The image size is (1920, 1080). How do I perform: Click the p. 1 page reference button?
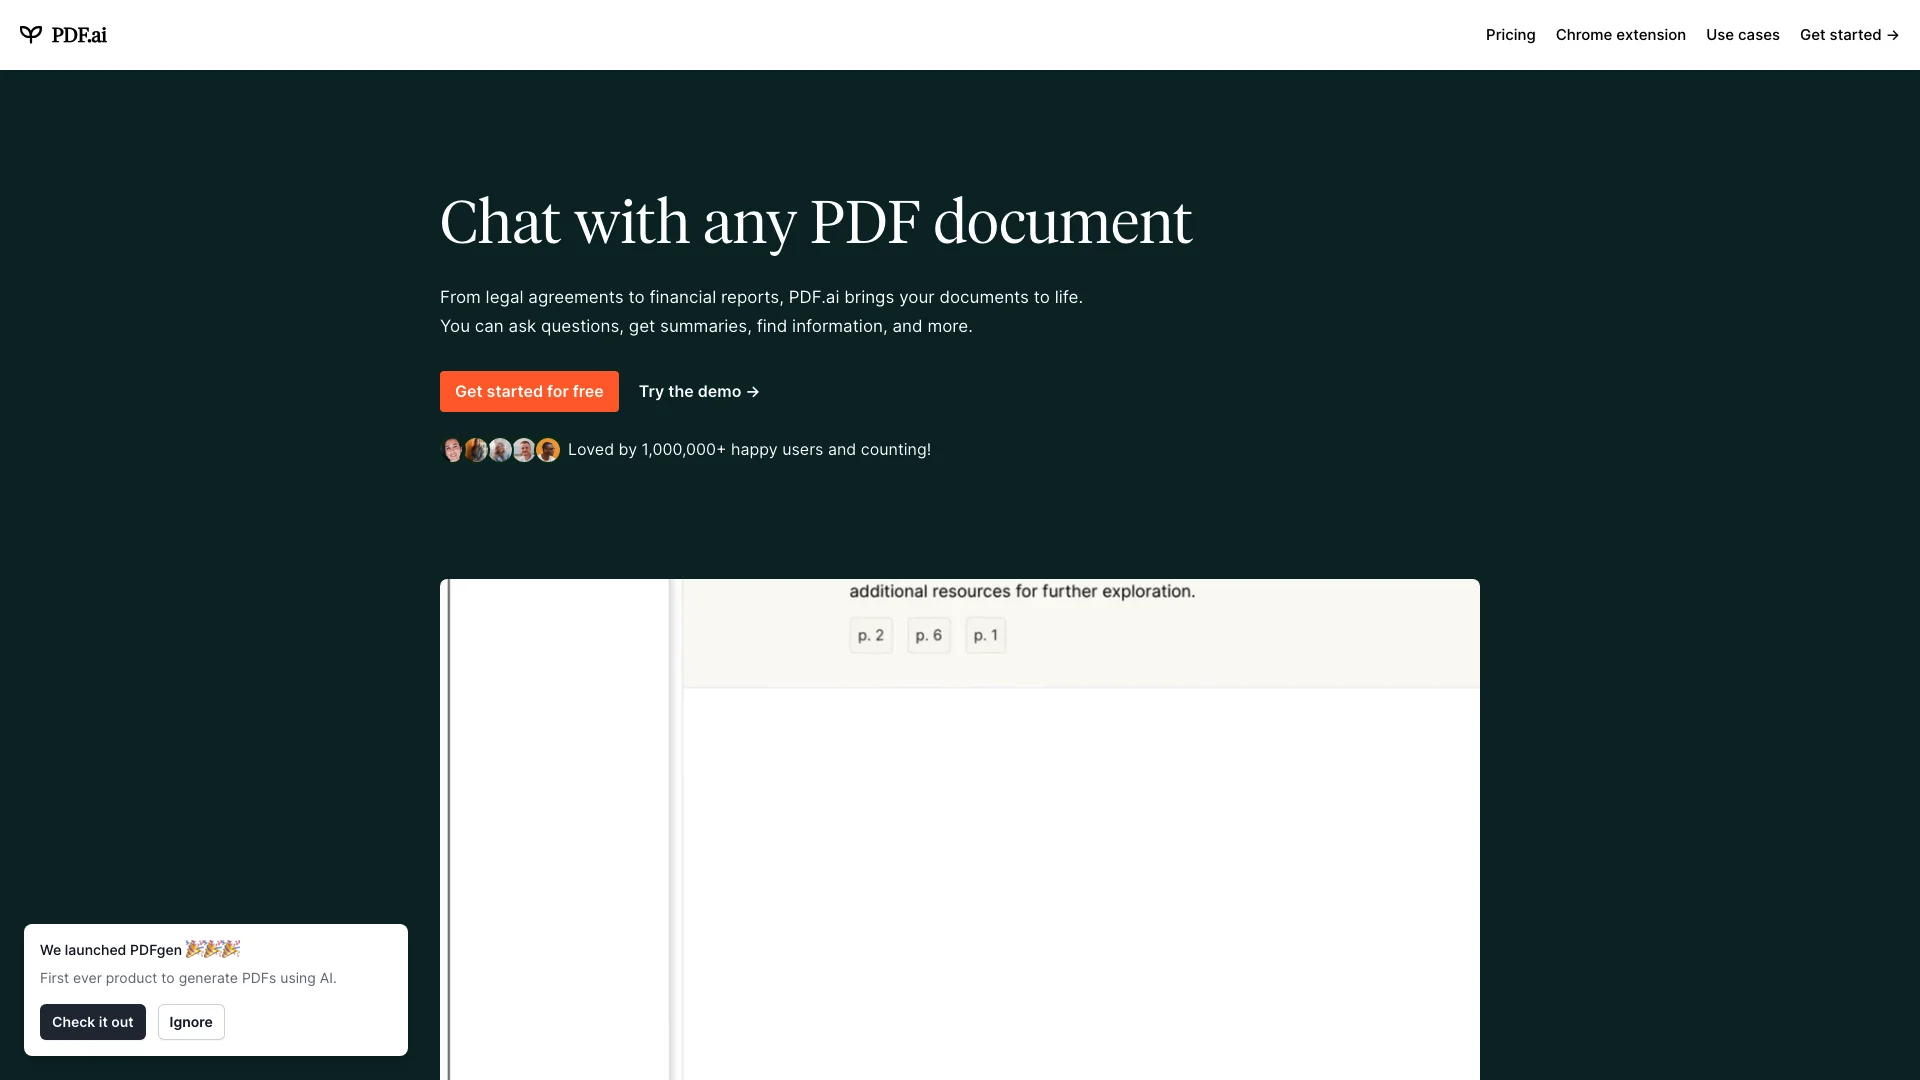pos(986,634)
